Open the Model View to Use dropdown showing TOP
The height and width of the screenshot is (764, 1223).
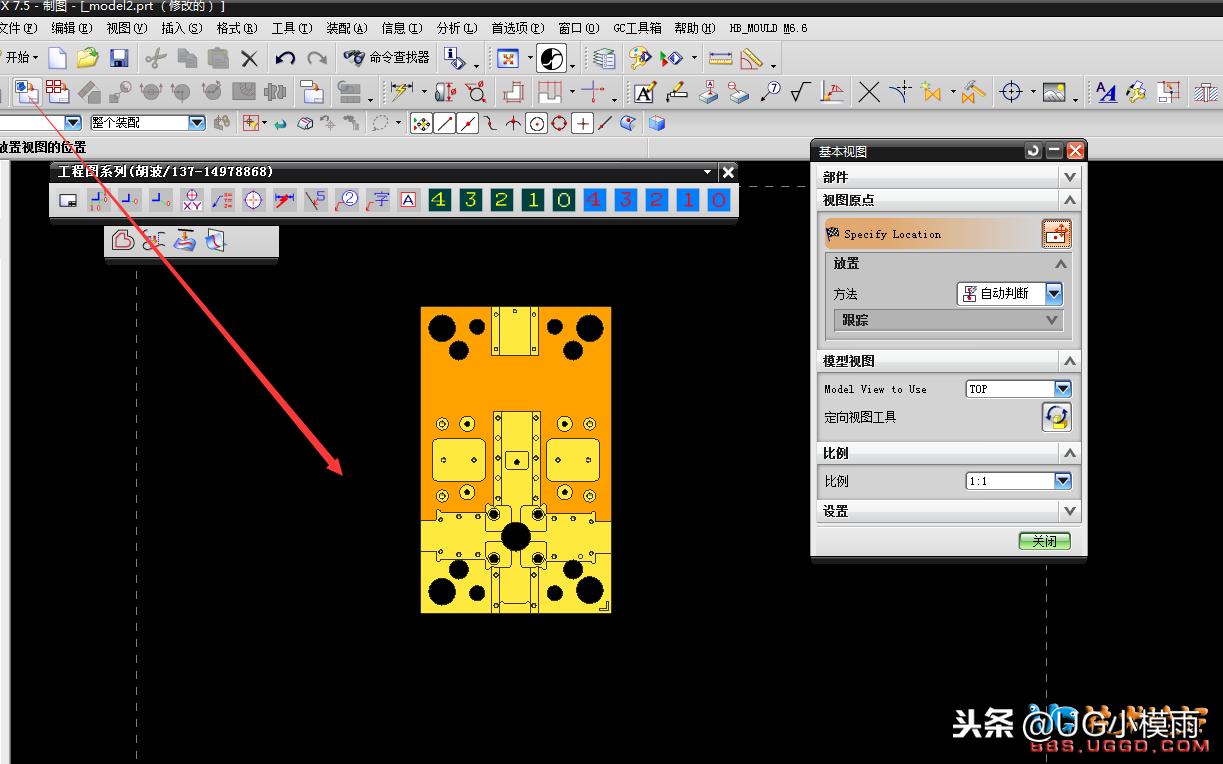(x=1064, y=388)
